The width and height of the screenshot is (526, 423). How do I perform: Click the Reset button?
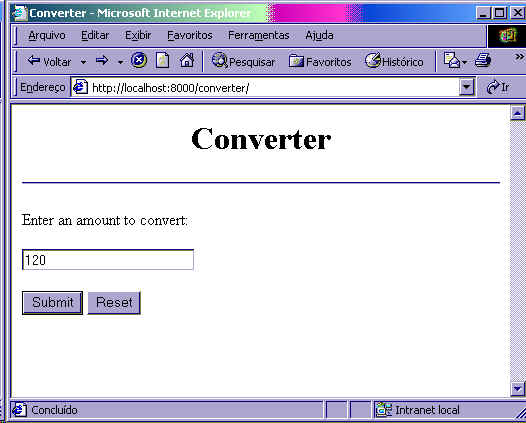(x=114, y=303)
